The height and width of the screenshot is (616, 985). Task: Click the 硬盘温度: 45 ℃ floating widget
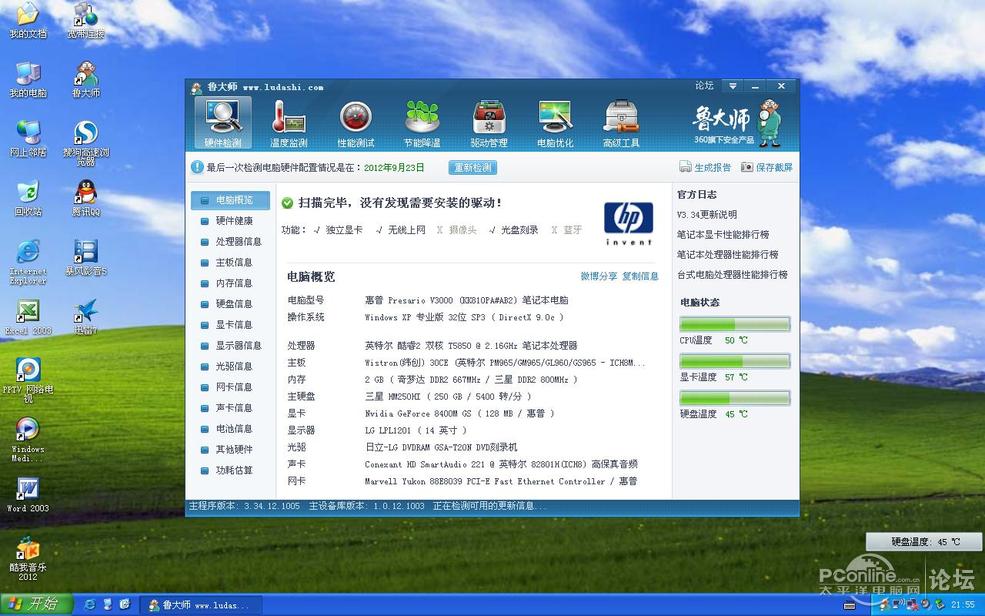tap(924, 541)
